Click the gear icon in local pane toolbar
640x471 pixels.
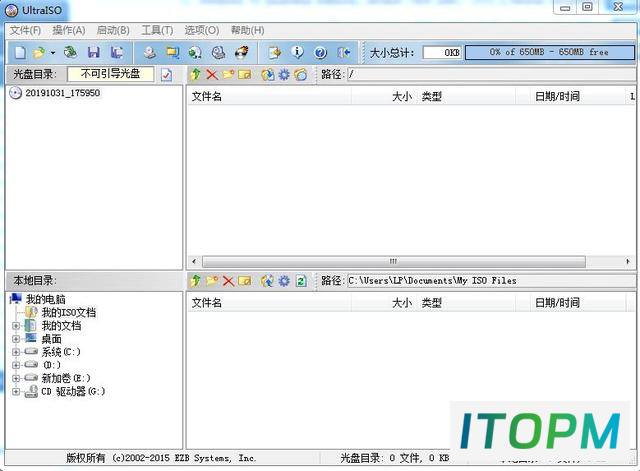(x=284, y=281)
